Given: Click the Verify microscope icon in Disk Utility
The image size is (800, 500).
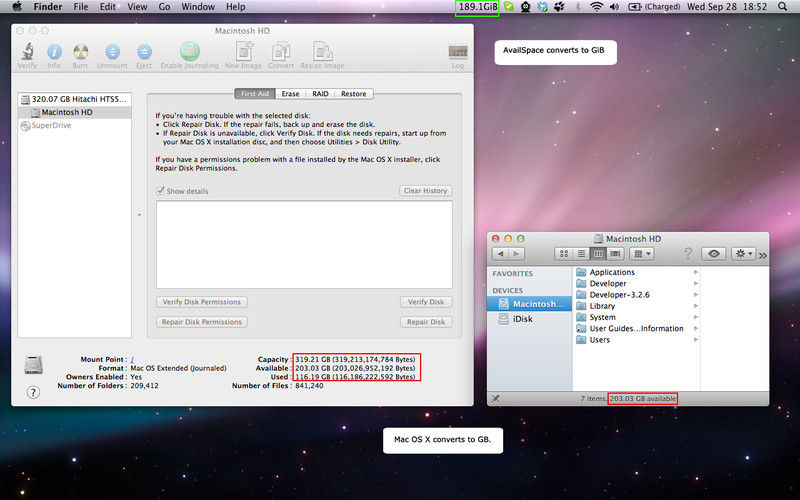Looking at the screenshot, I should point(28,52).
